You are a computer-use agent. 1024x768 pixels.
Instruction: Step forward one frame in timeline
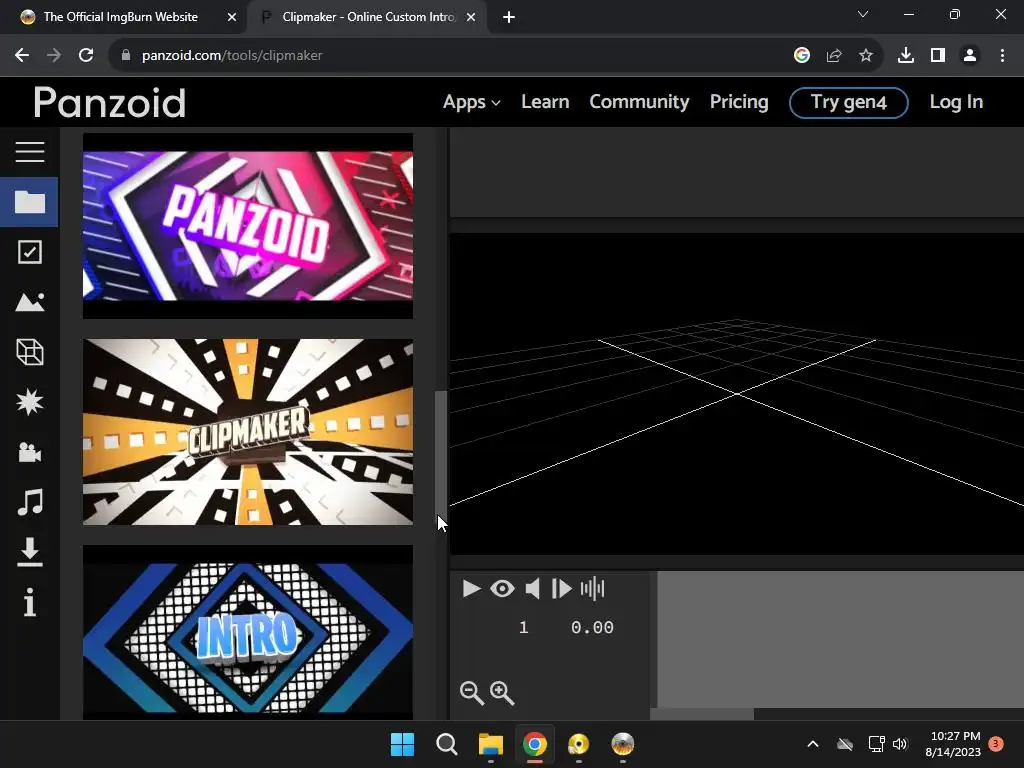click(x=561, y=588)
